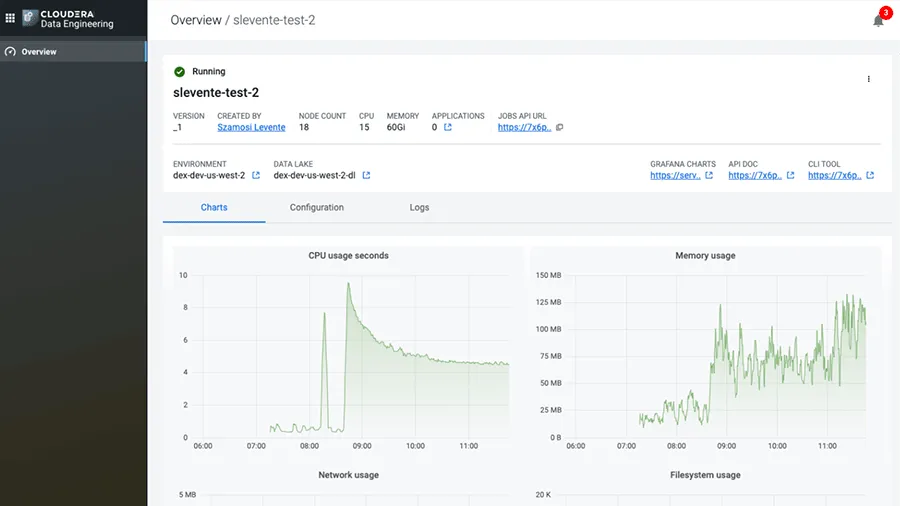The image size is (900, 506).
Task: Open the three-dot actions menu
Action: 868,79
